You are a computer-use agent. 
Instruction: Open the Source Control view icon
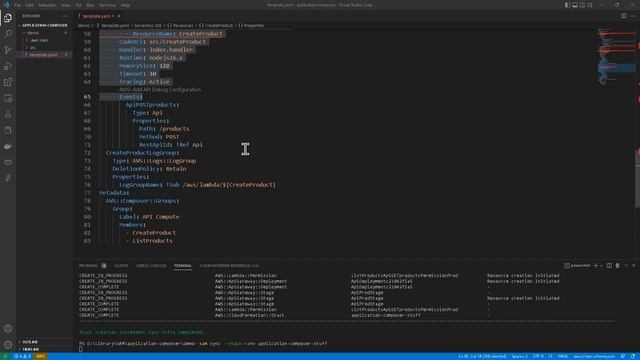click(8, 50)
